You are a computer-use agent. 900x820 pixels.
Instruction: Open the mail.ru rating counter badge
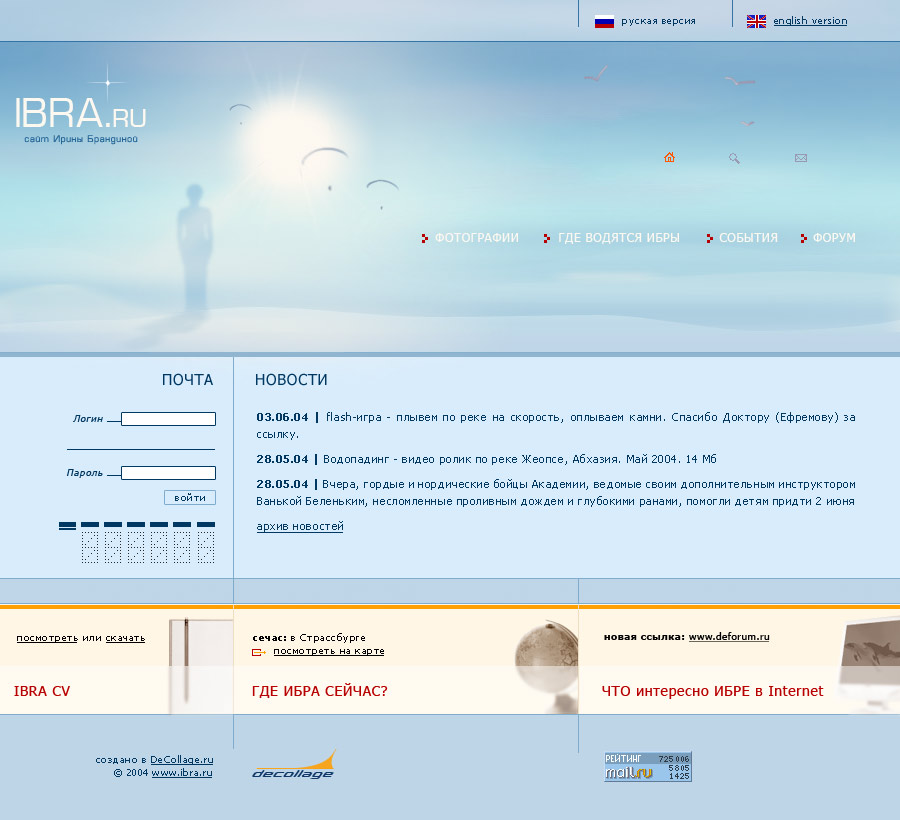coord(647,766)
